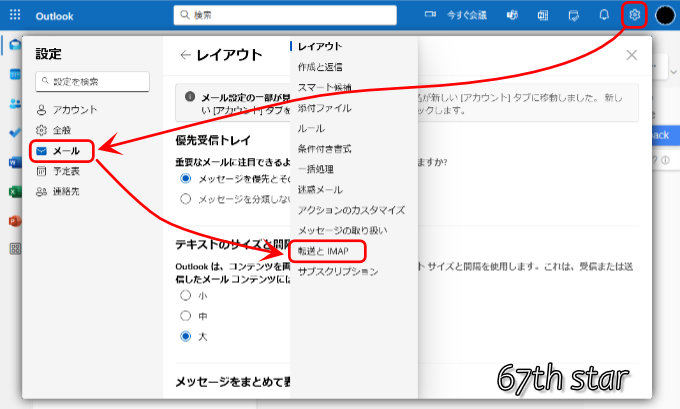
Task: Open the more apps icon in rail
Action: tap(15, 249)
